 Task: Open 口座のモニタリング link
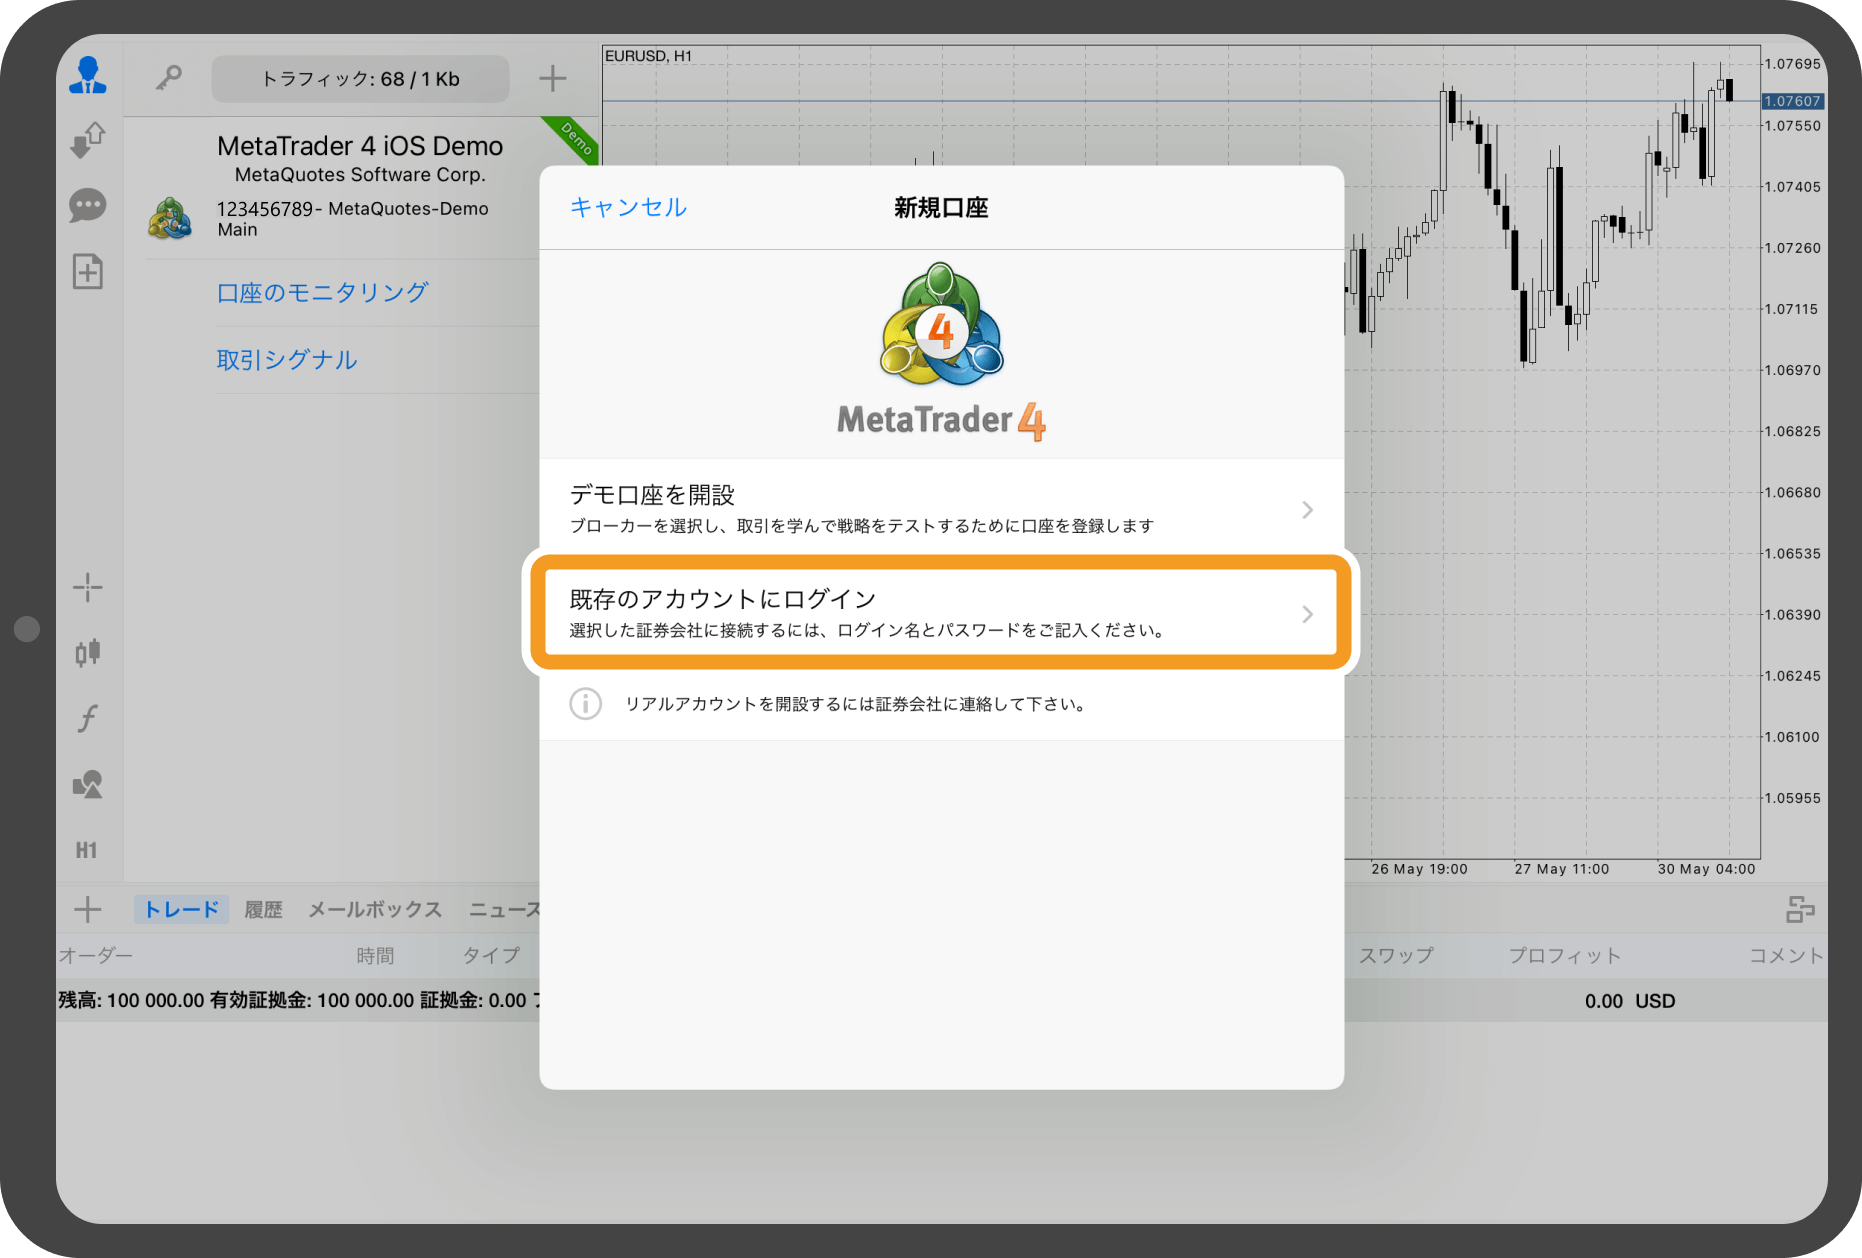click(x=322, y=293)
